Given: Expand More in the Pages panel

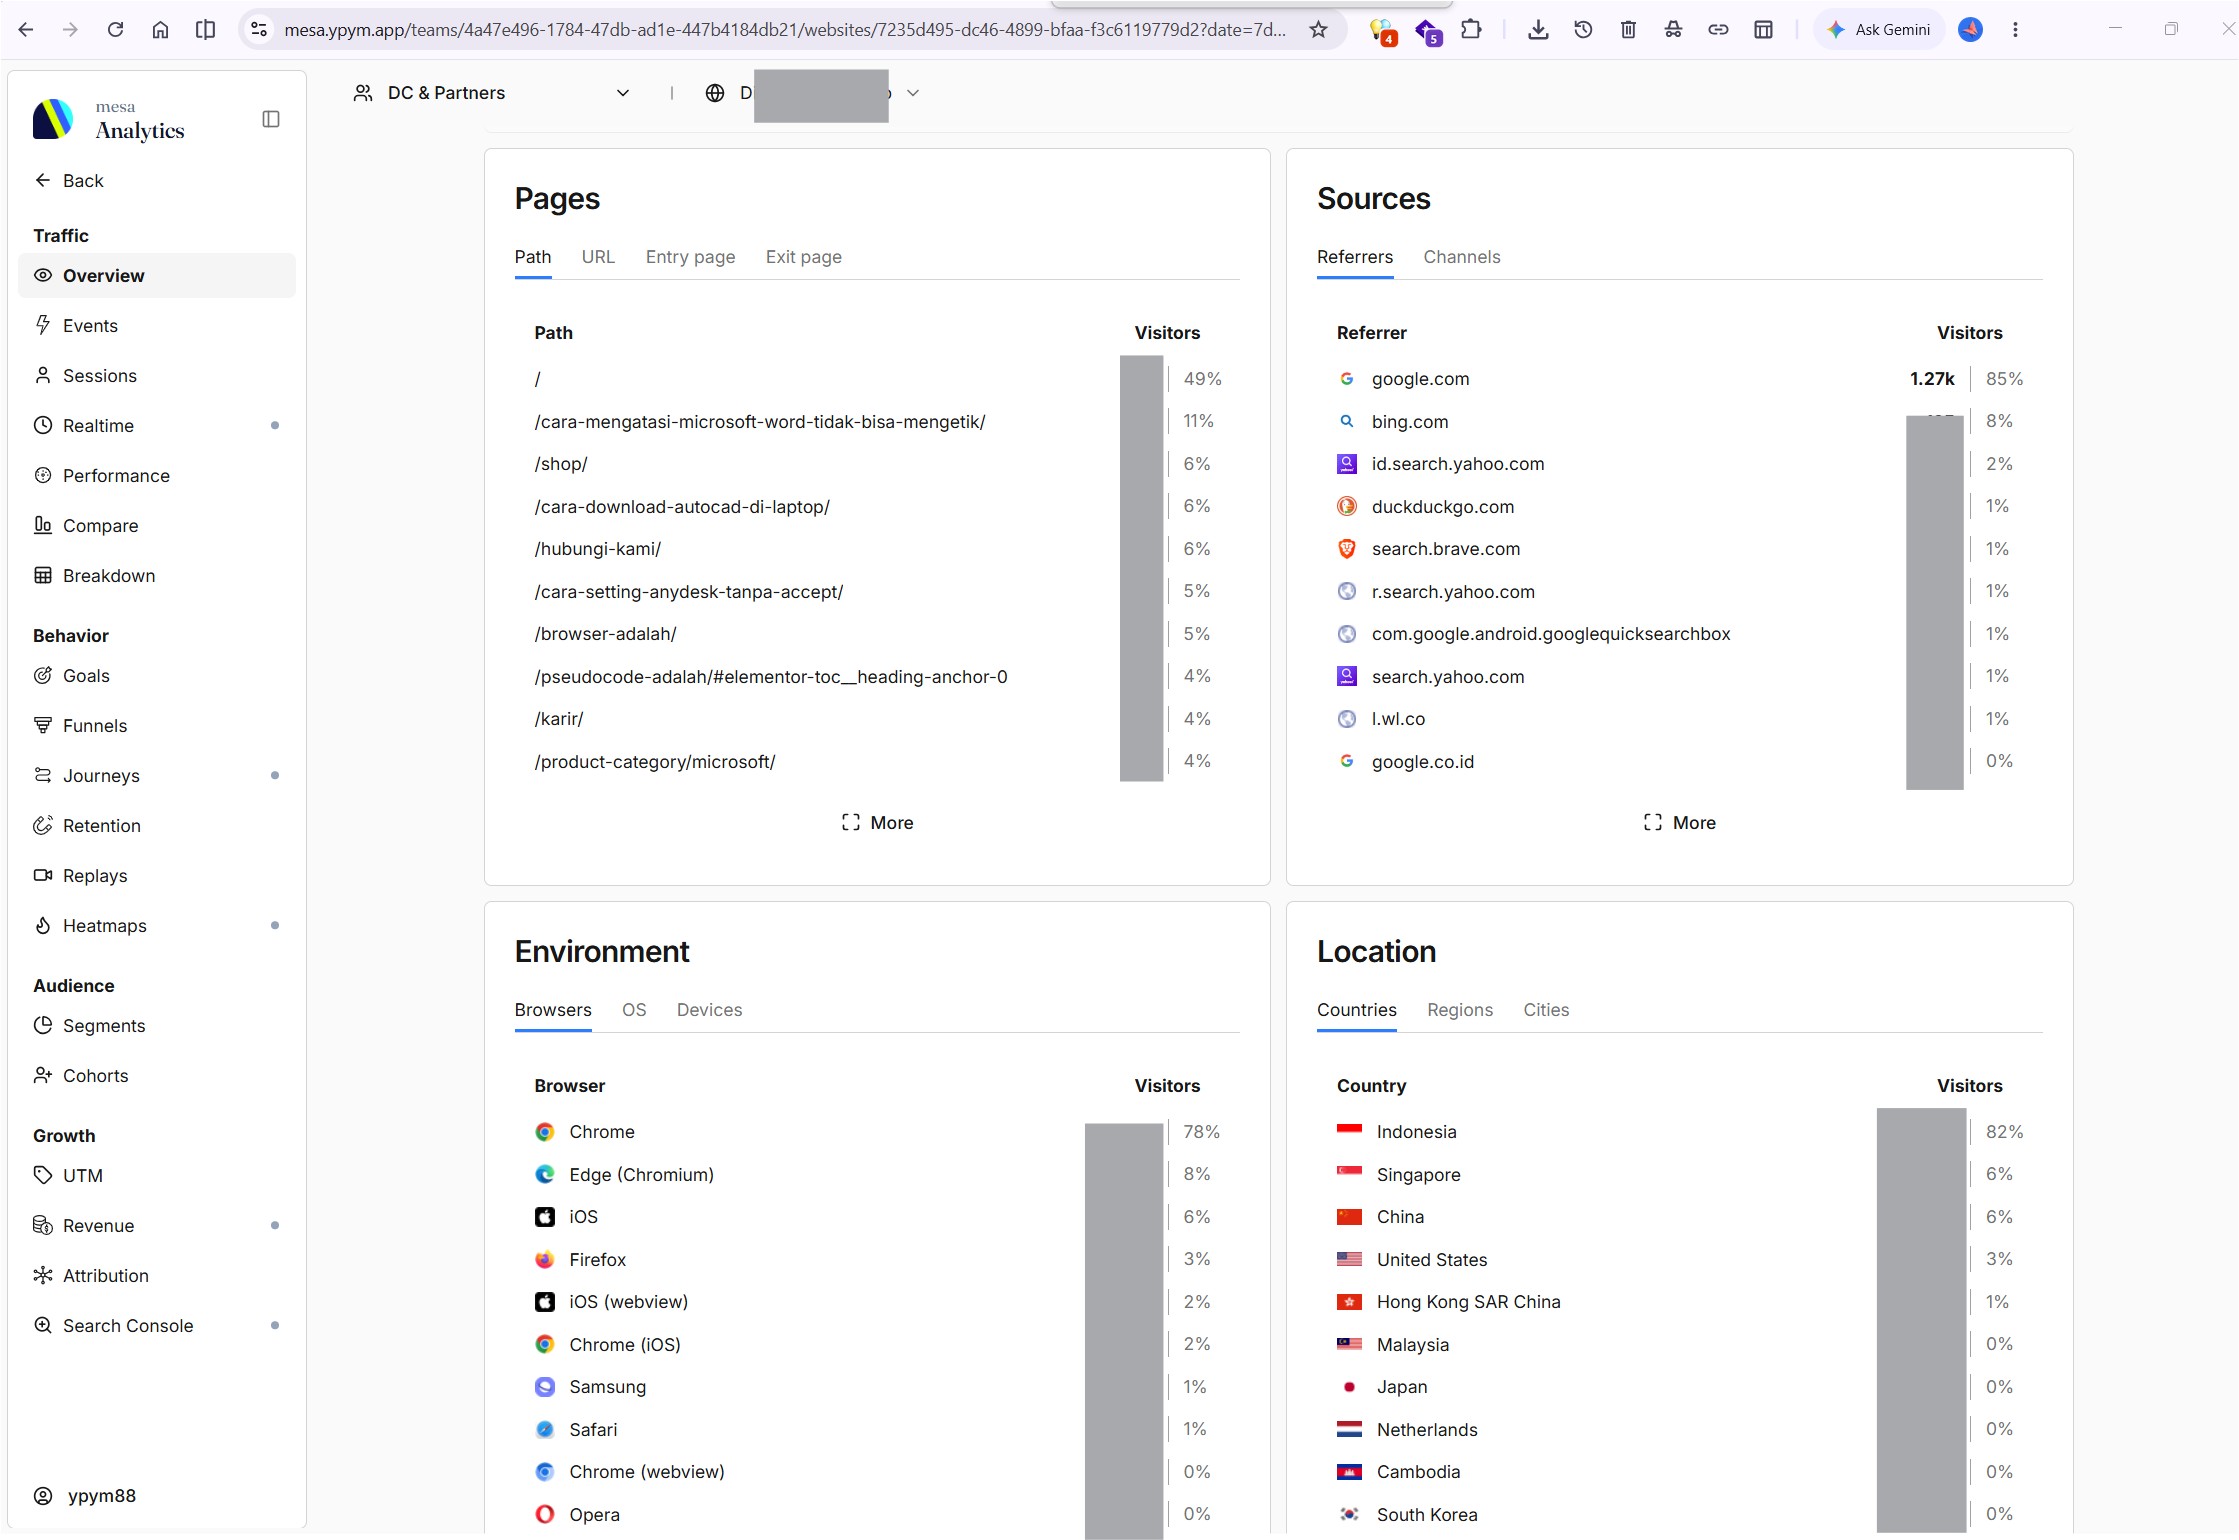Looking at the screenshot, I should pyautogui.click(x=877, y=823).
